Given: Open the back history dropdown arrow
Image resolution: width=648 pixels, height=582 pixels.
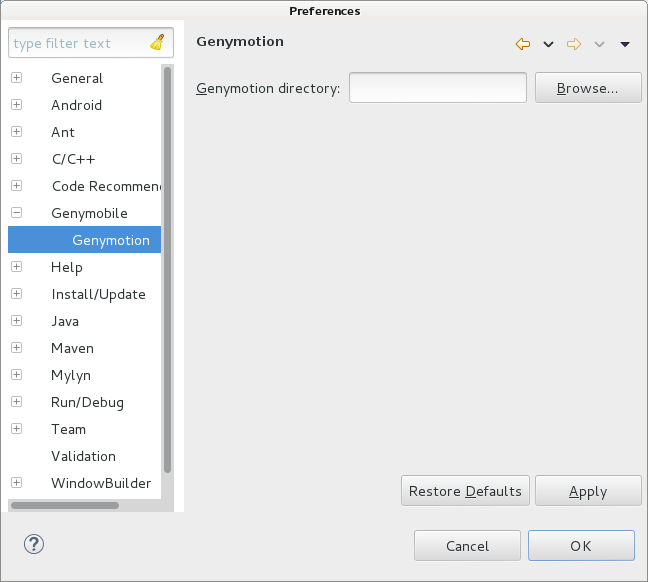Looking at the screenshot, I should pyautogui.click(x=548, y=44).
